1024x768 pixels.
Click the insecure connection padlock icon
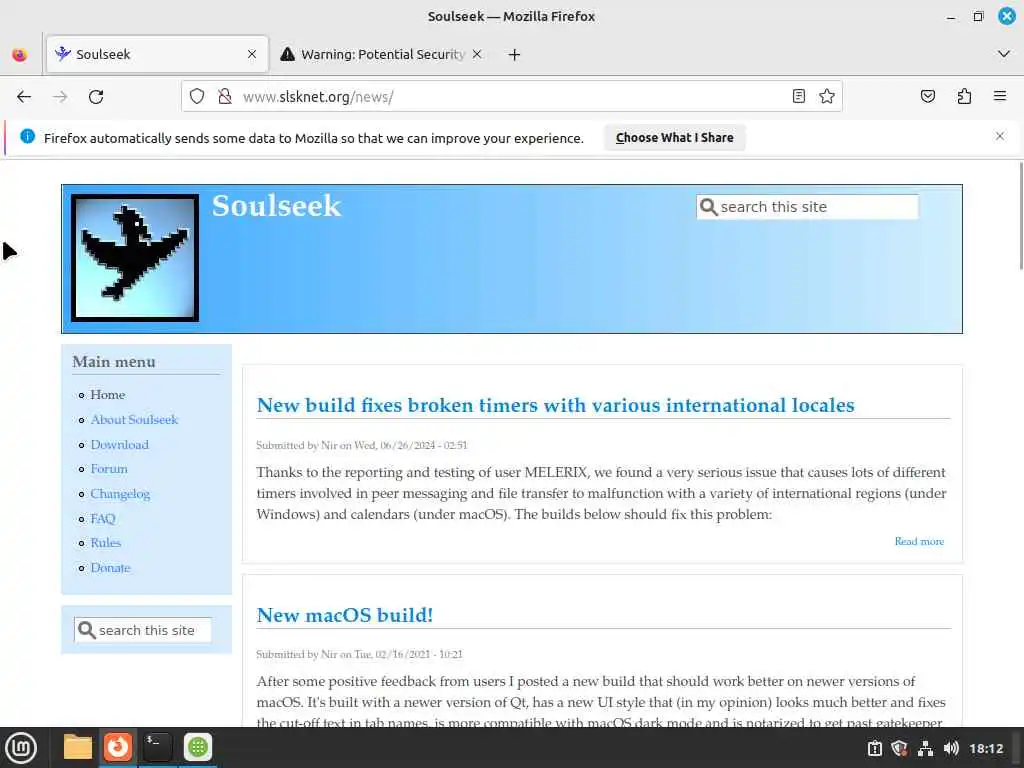[x=225, y=97]
